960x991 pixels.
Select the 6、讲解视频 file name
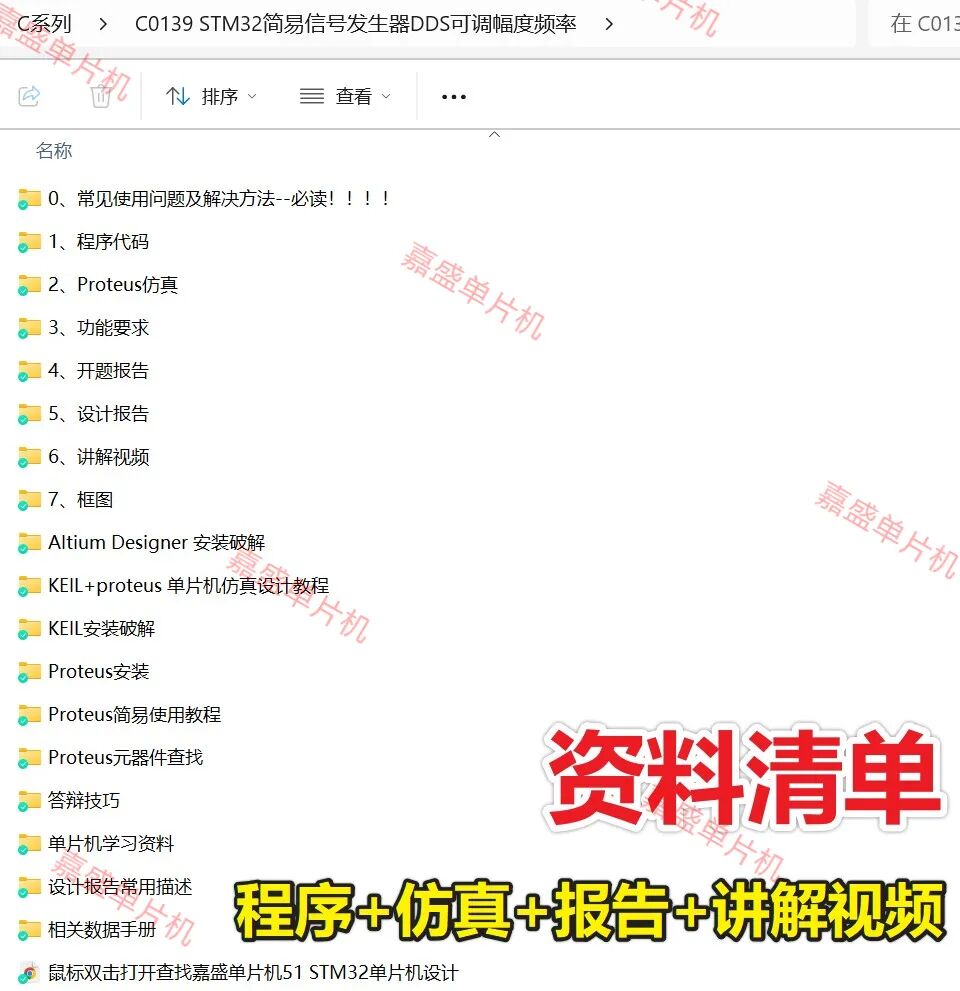tap(99, 456)
